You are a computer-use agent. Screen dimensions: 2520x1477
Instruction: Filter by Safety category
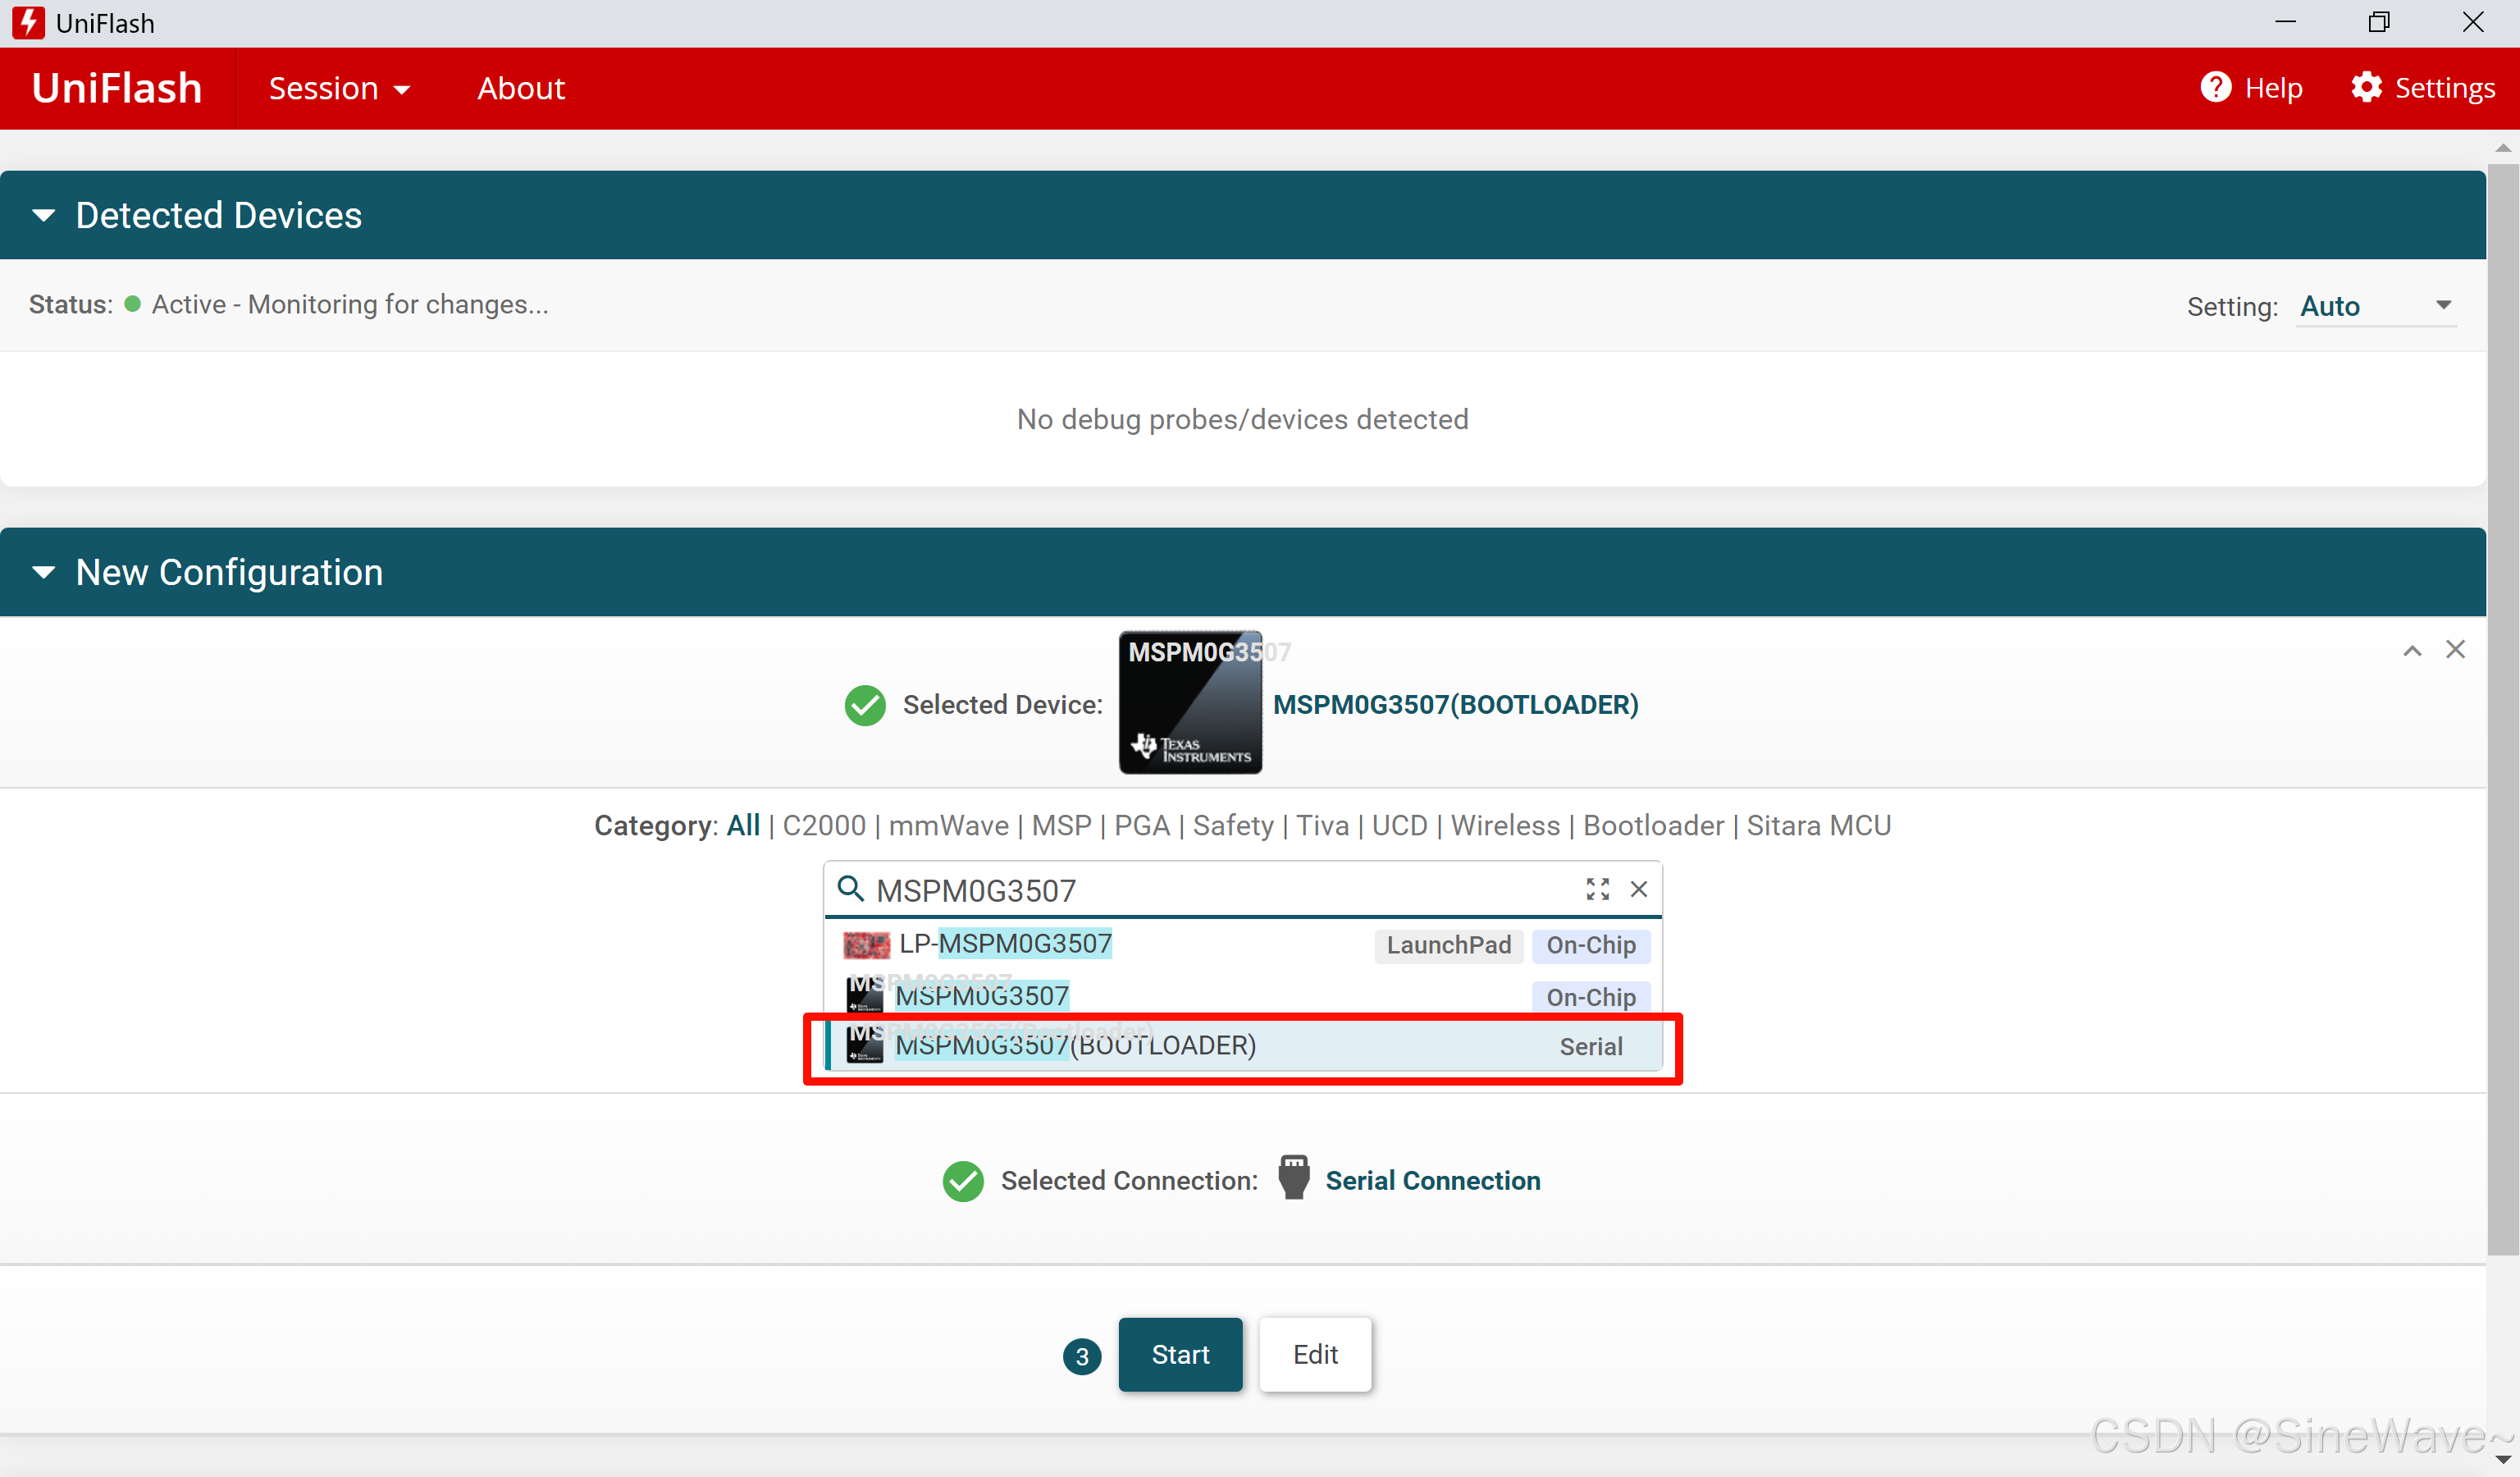[x=1233, y=825]
